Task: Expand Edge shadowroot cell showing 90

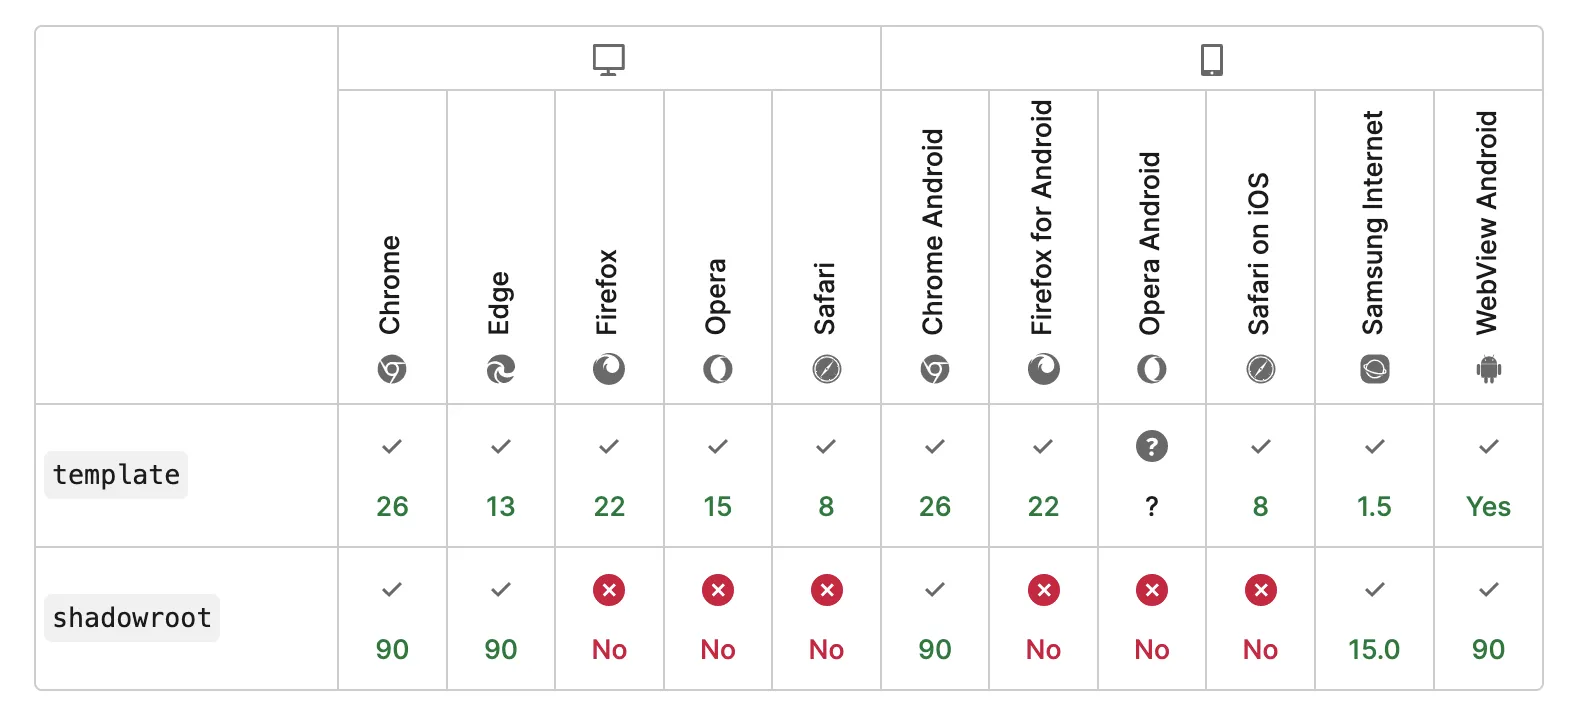Action: click(500, 620)
